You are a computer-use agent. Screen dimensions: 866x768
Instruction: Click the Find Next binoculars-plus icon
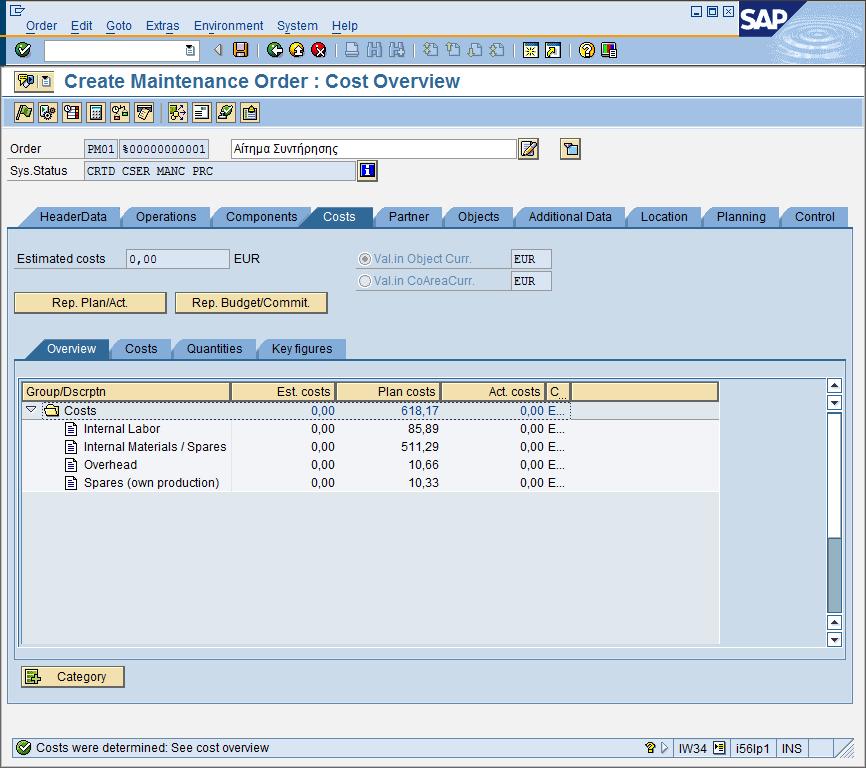tap(397, 50)
